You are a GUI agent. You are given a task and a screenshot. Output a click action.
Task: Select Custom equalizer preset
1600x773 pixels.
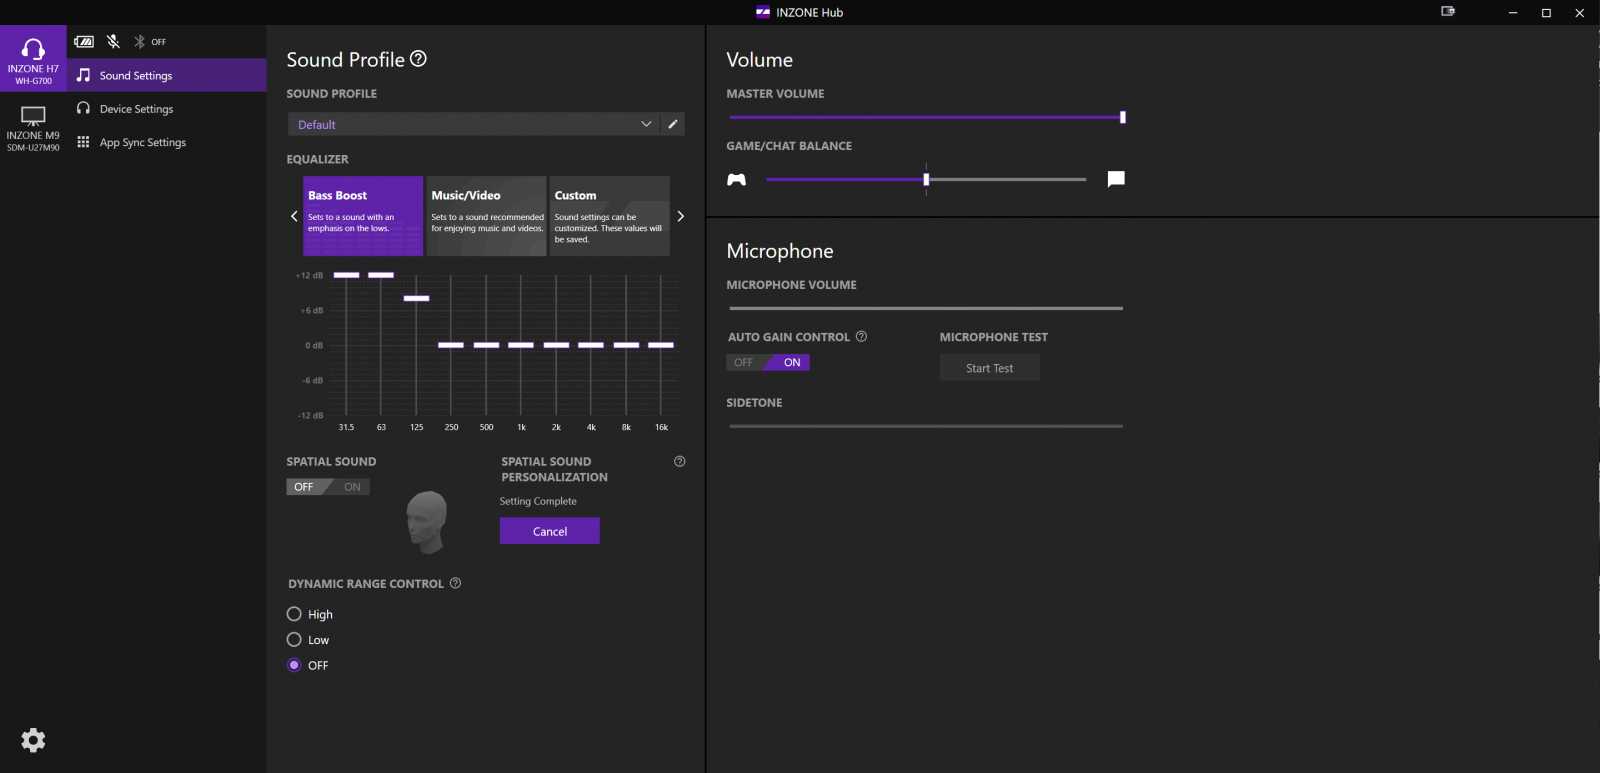coord(609,216)
